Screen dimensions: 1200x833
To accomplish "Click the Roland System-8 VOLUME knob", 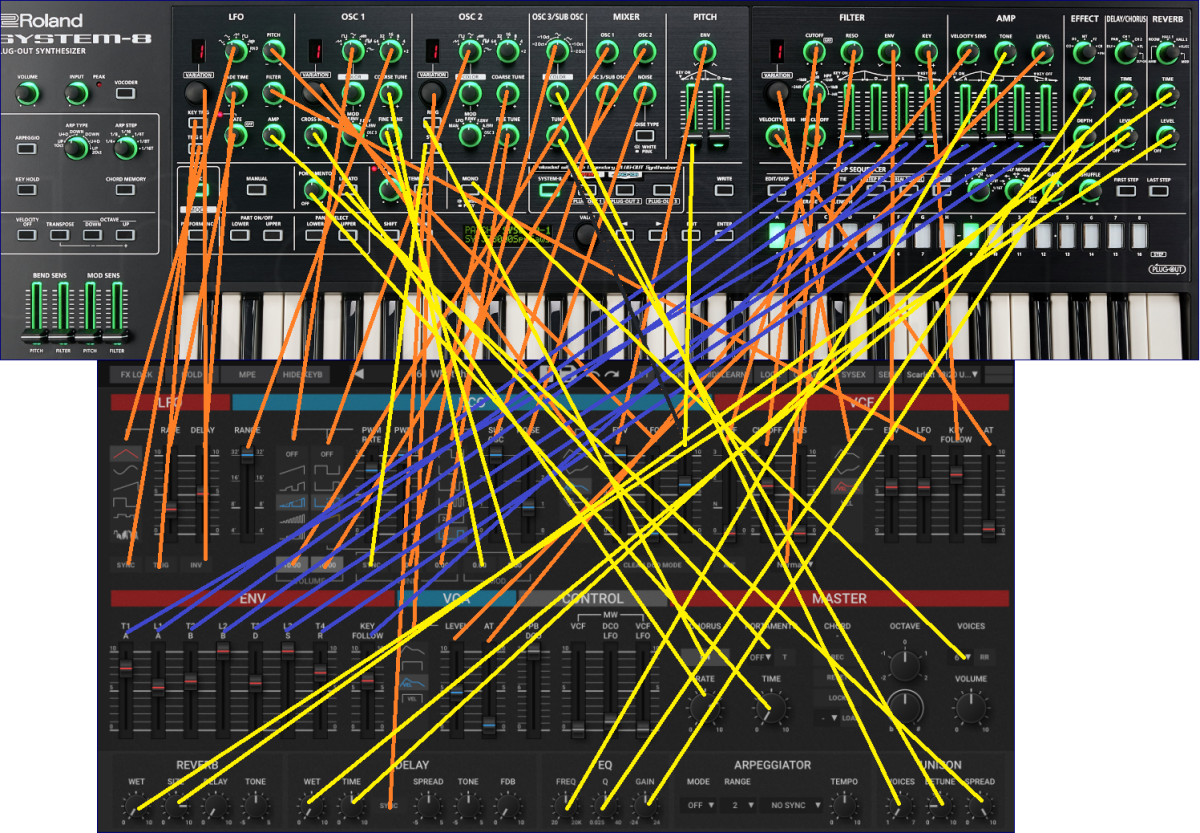I will [27, 93].
